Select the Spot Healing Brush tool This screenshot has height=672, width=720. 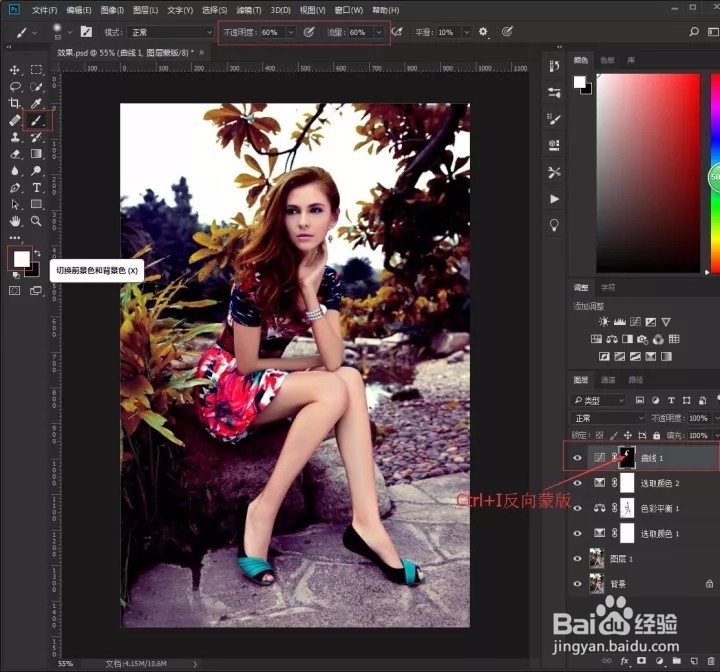(x=15, y=120)
